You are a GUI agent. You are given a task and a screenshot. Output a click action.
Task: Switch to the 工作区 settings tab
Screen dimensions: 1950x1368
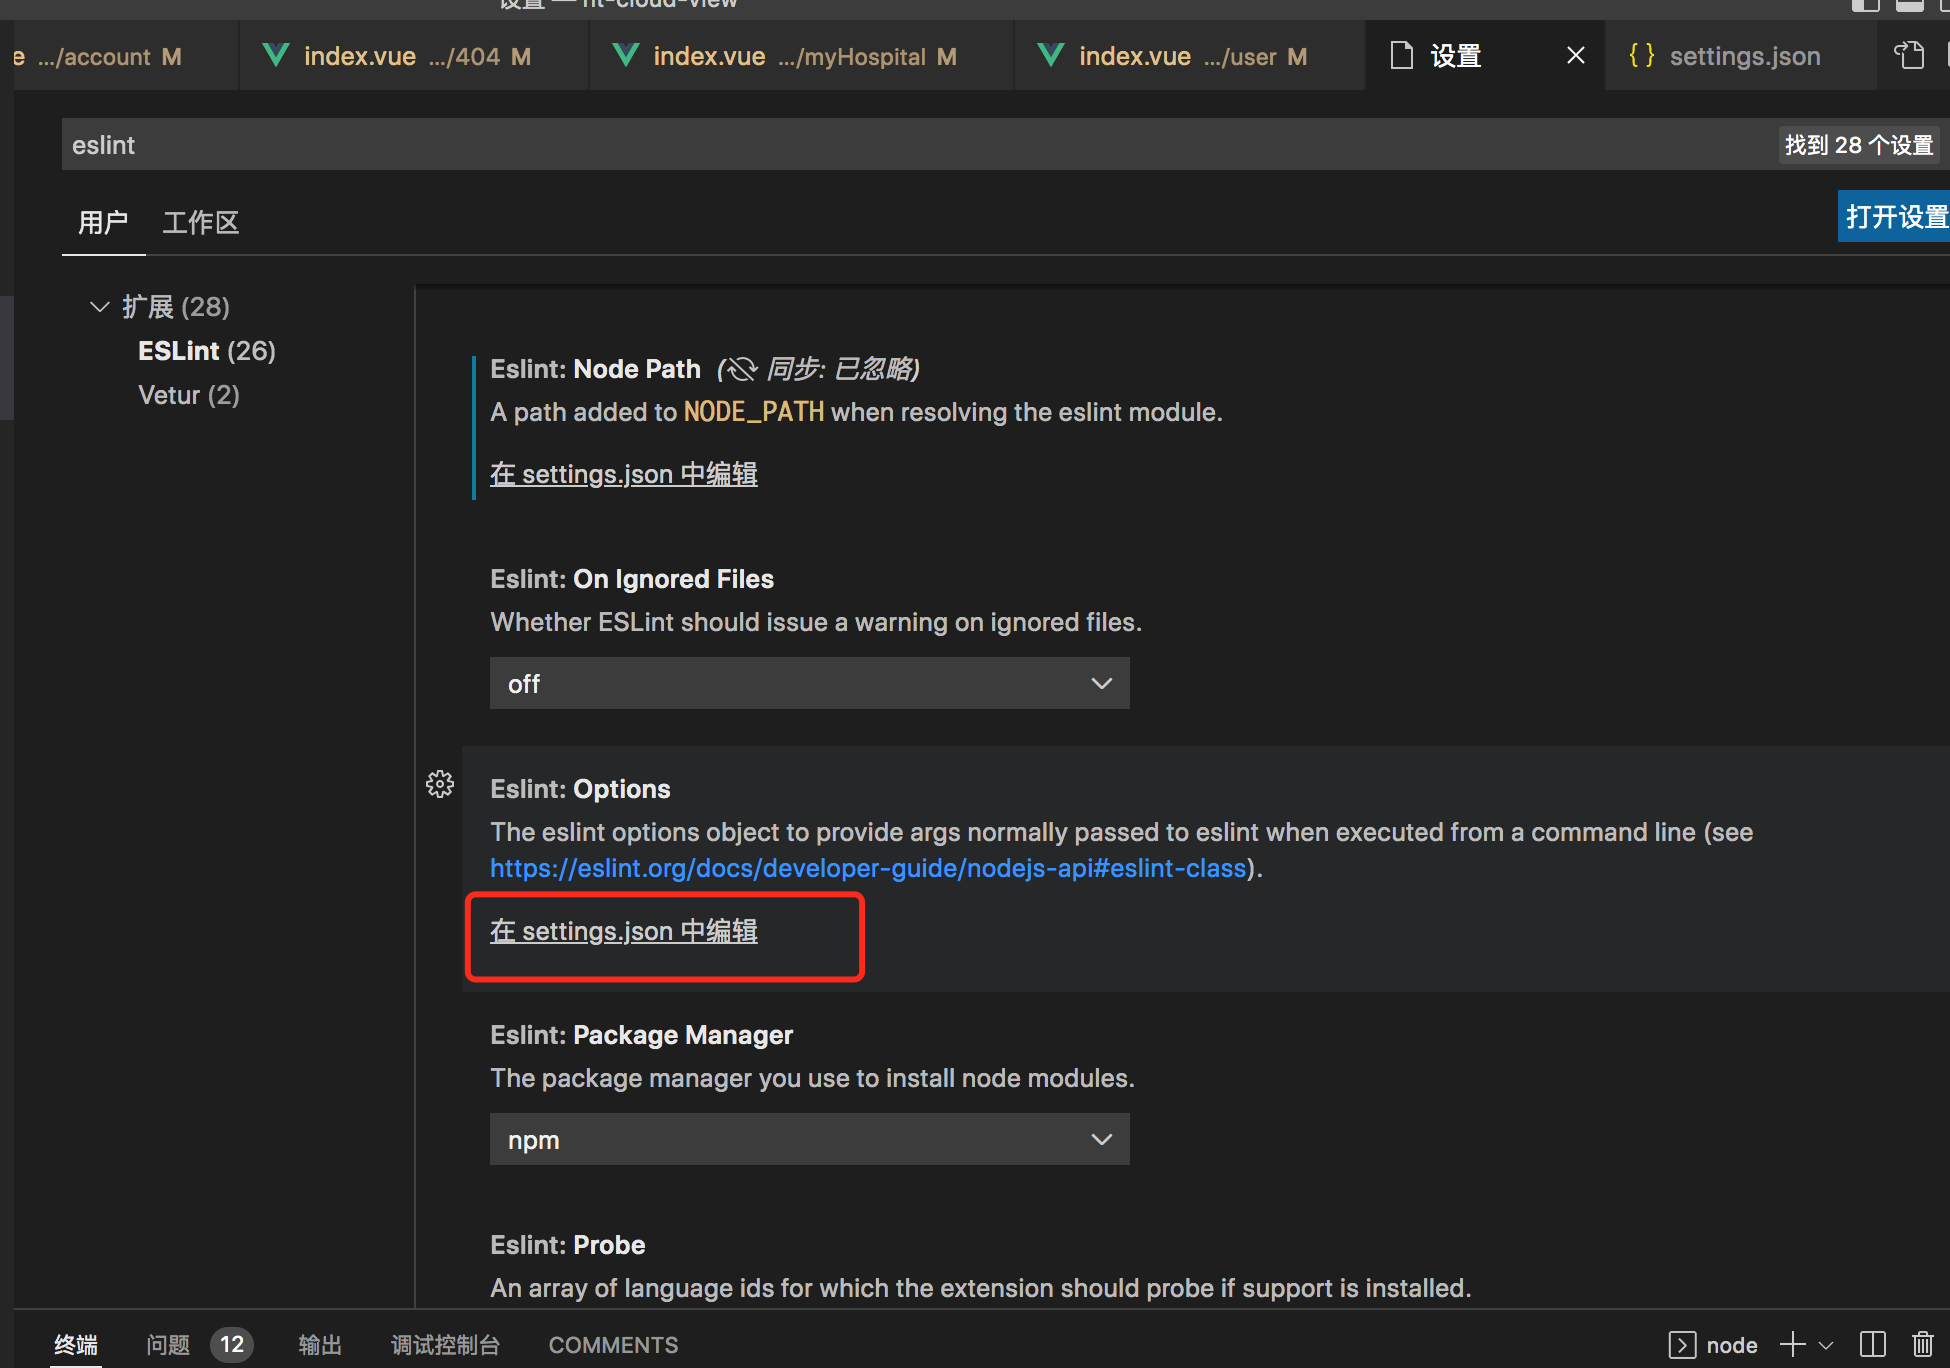pos(200,222)
